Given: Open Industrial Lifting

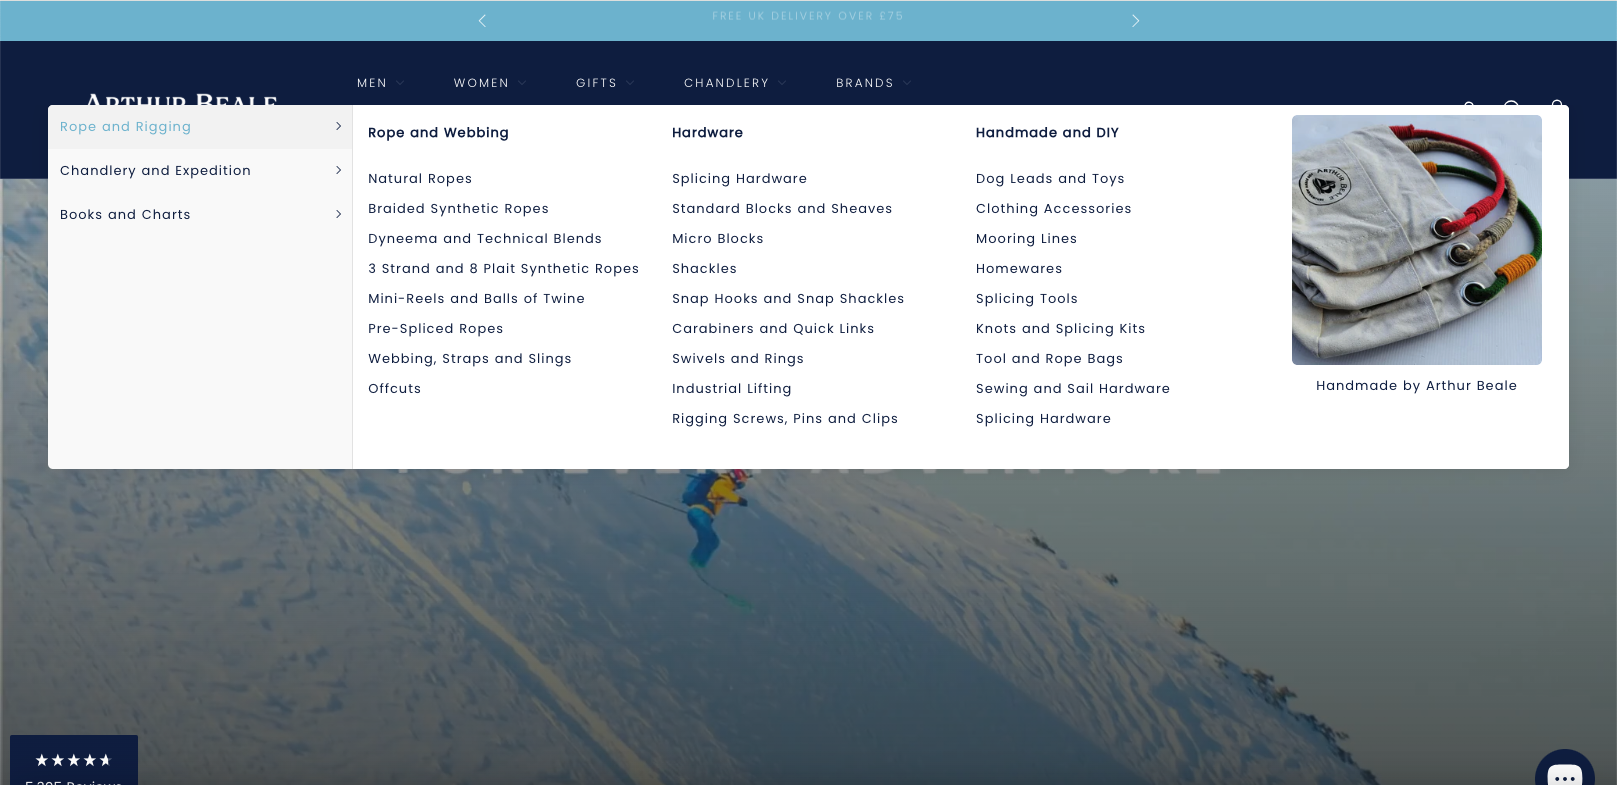Looking at the screenshot, I should click(x=732, y=389).
